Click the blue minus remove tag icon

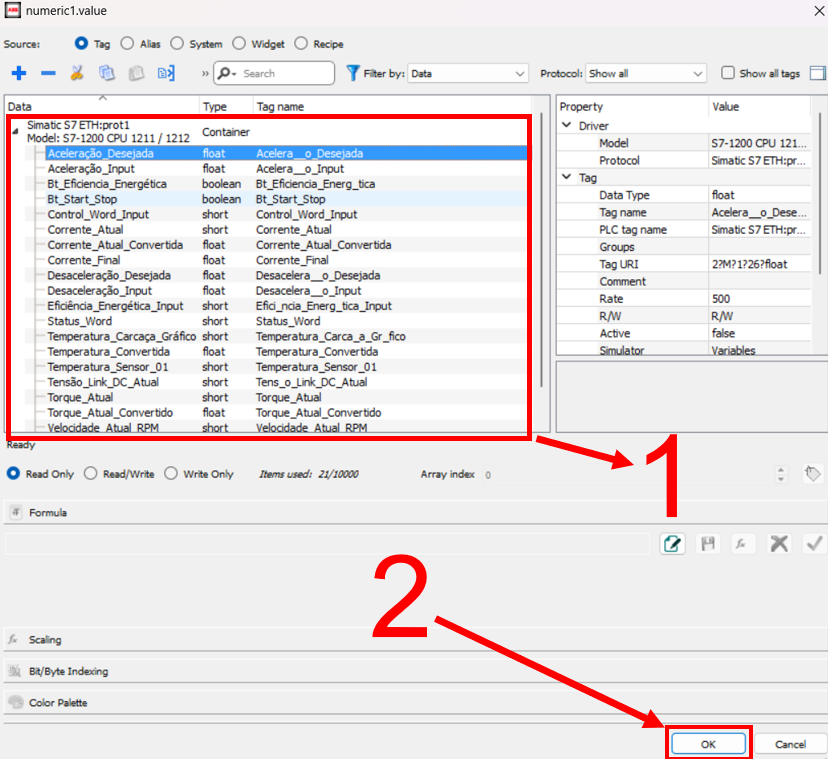point(47,73)
